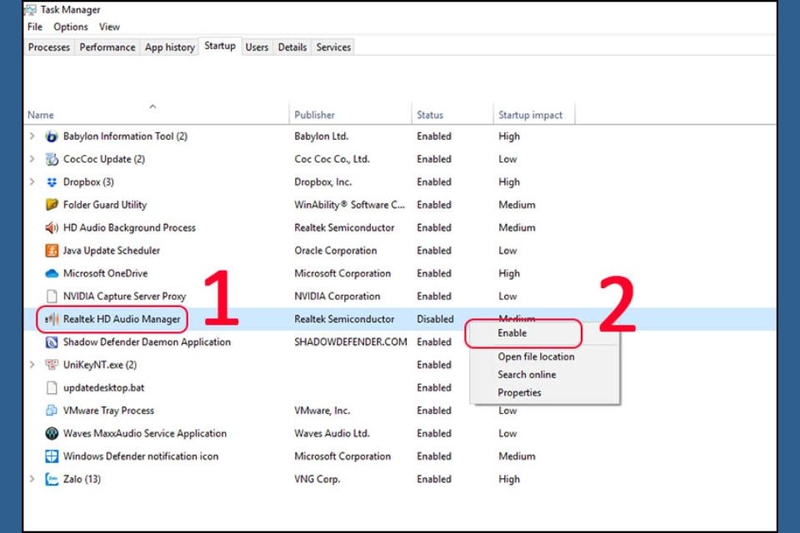Click the NVIDIA Capture Server Proxy file icon

[x=52, y=296]
